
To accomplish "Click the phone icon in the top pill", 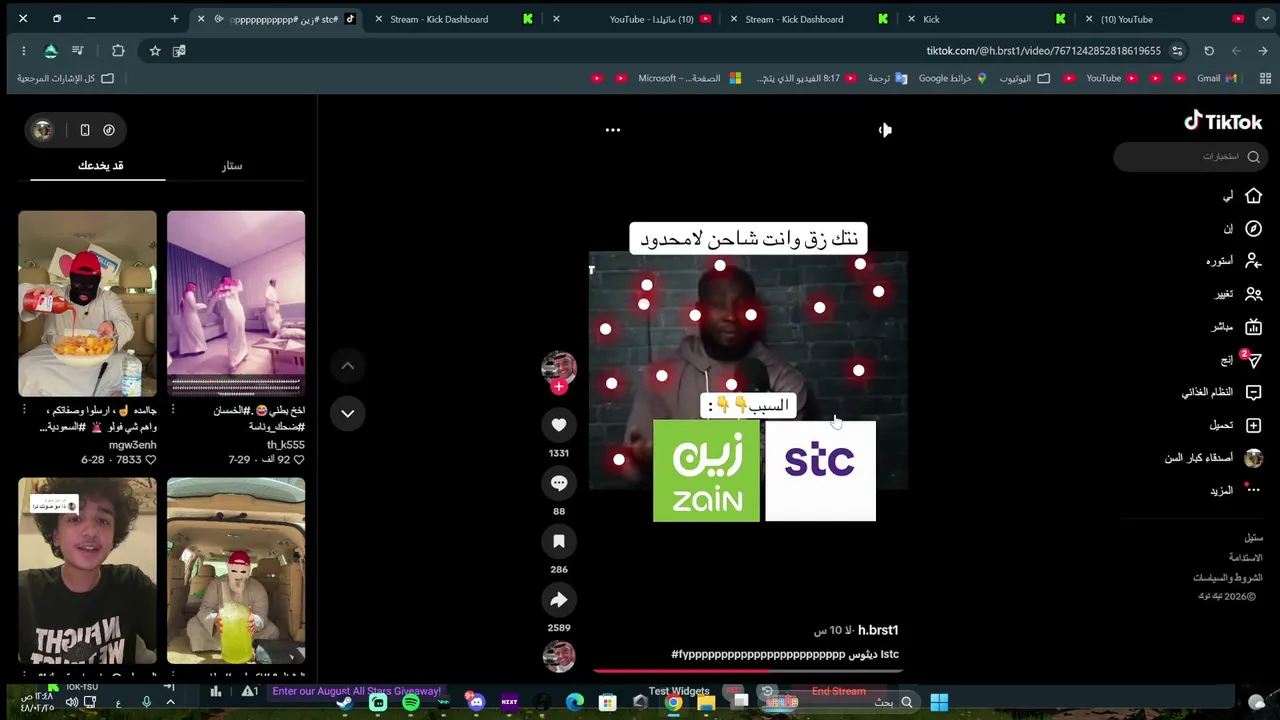I will (85, 130).
